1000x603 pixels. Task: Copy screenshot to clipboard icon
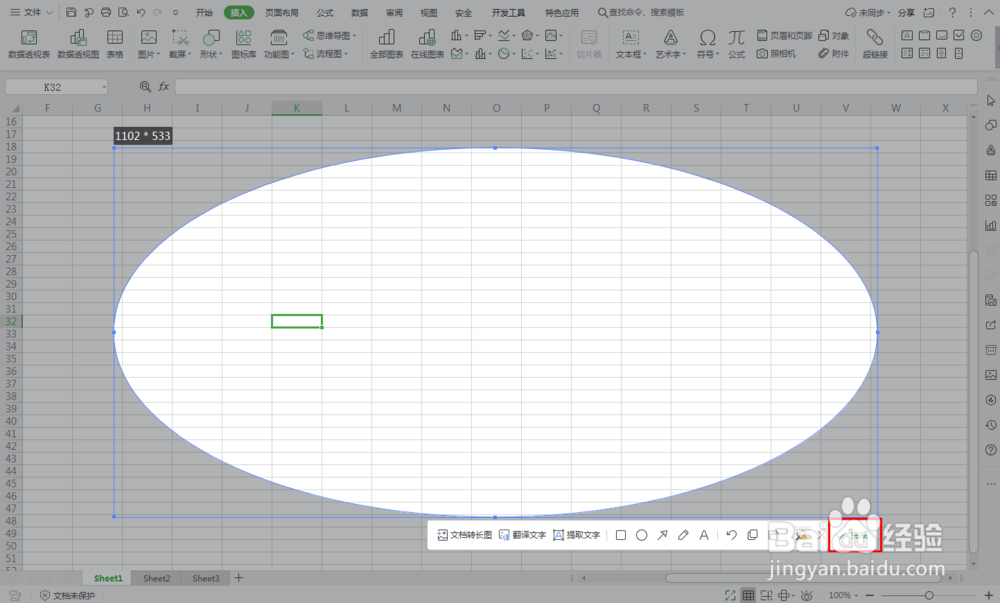pos(753,535)
